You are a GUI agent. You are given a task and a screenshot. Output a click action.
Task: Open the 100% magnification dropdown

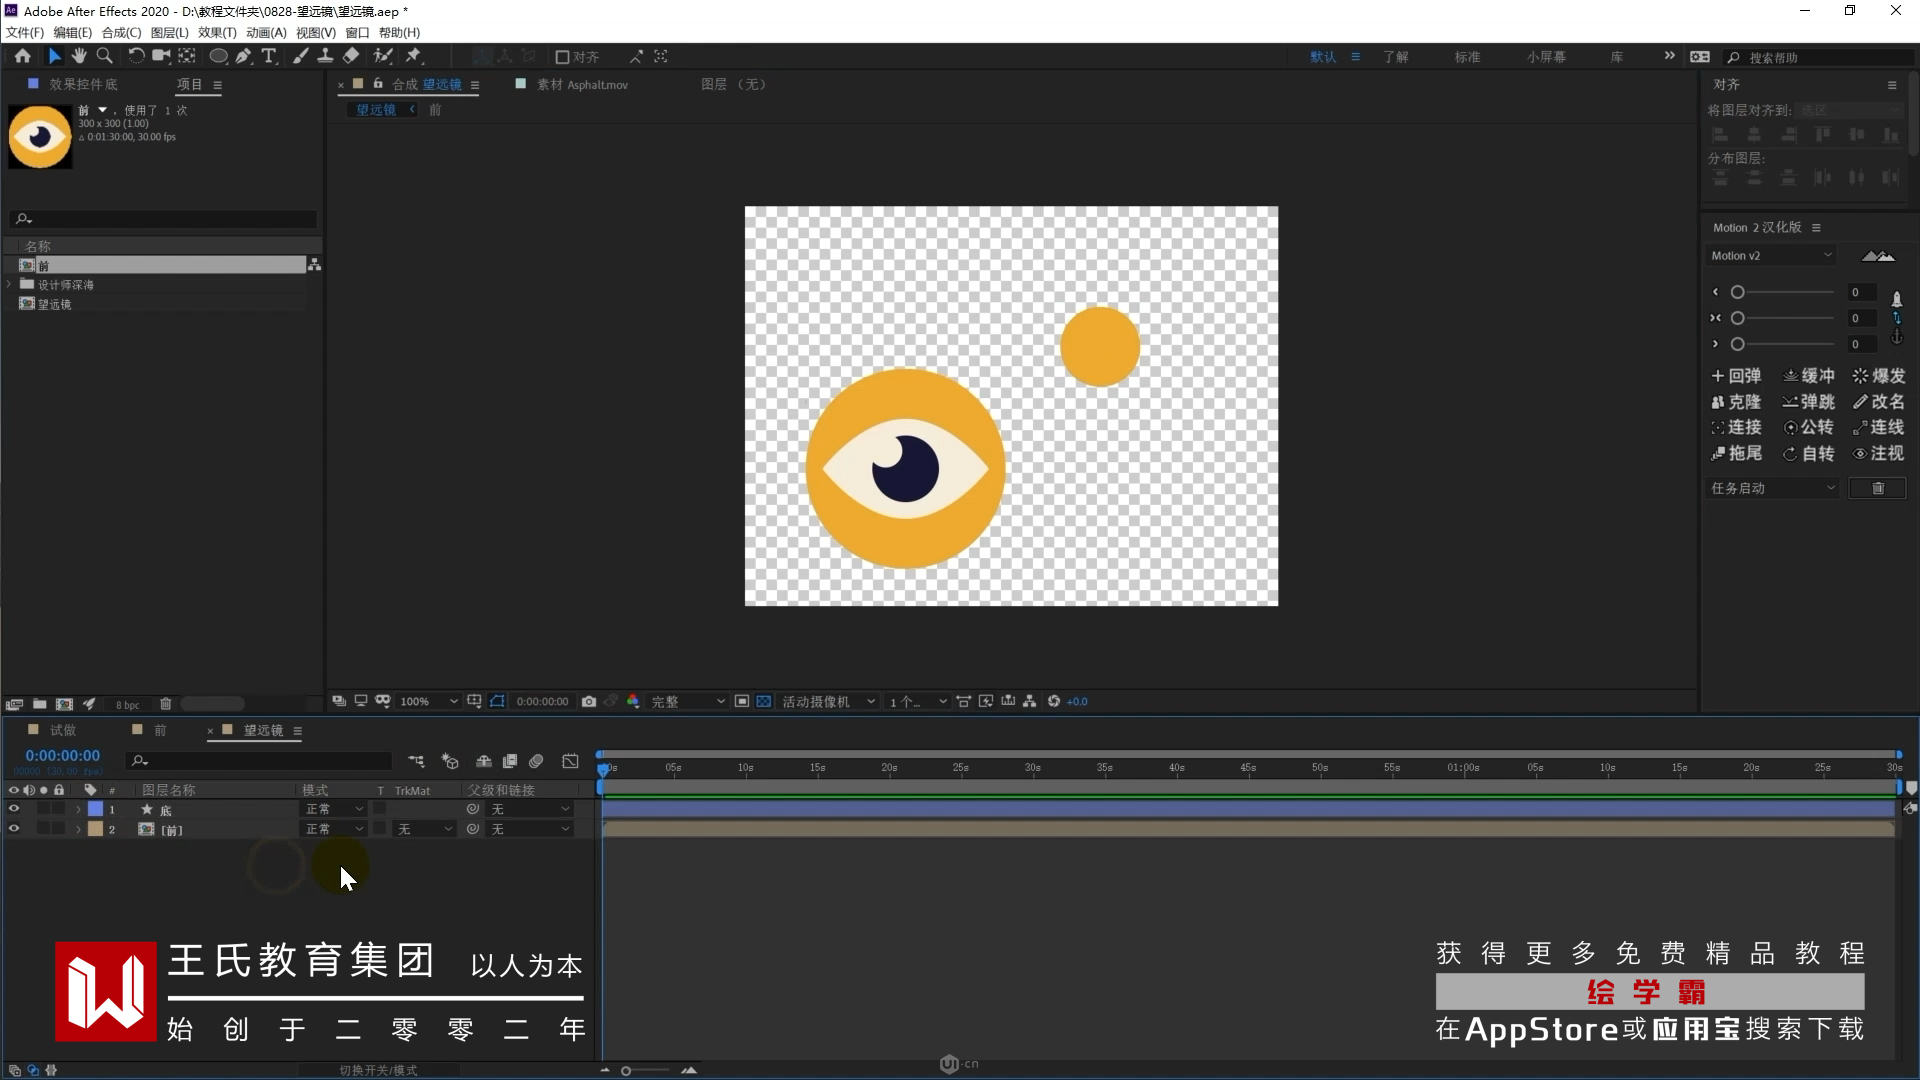[428, 702]
